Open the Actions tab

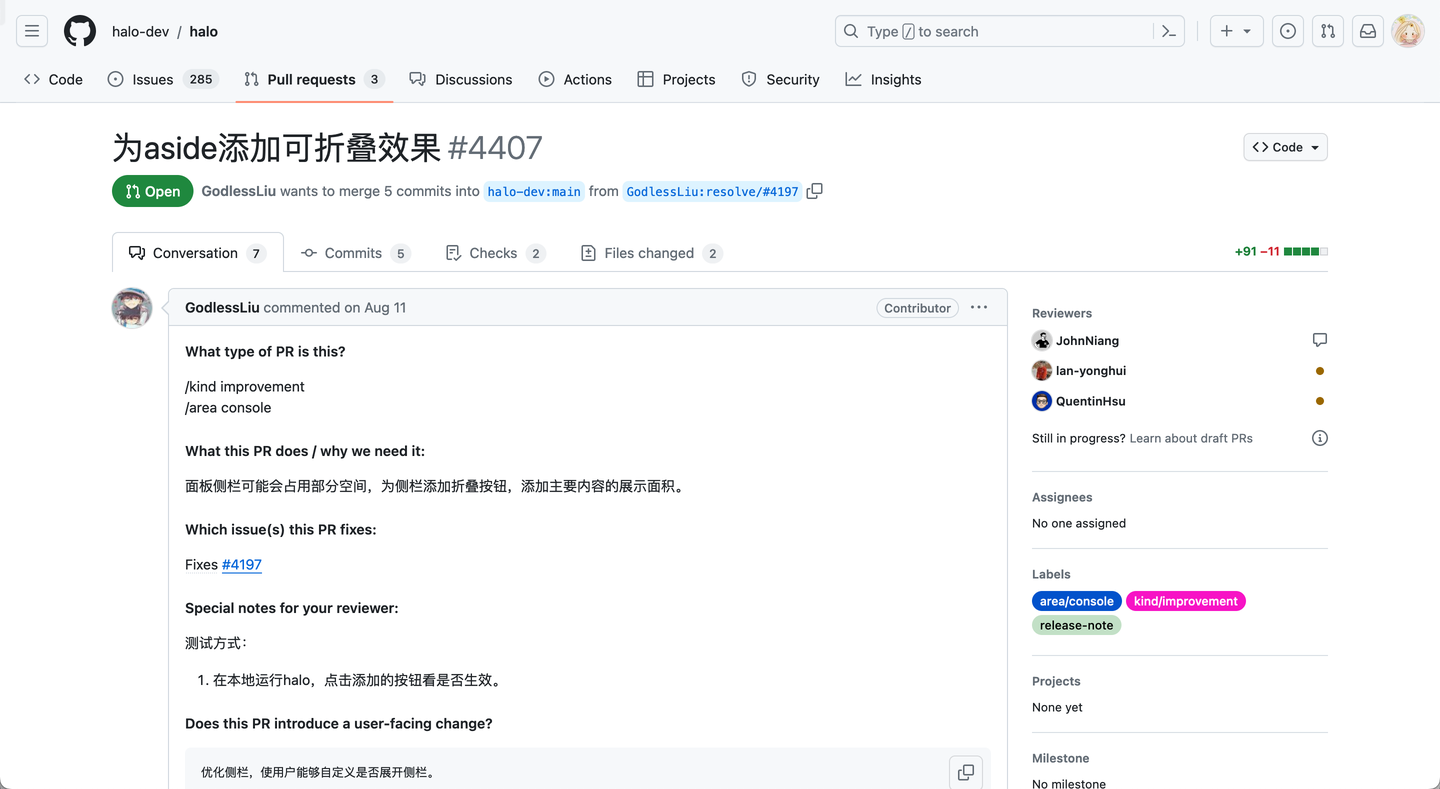tap(575, 79)
